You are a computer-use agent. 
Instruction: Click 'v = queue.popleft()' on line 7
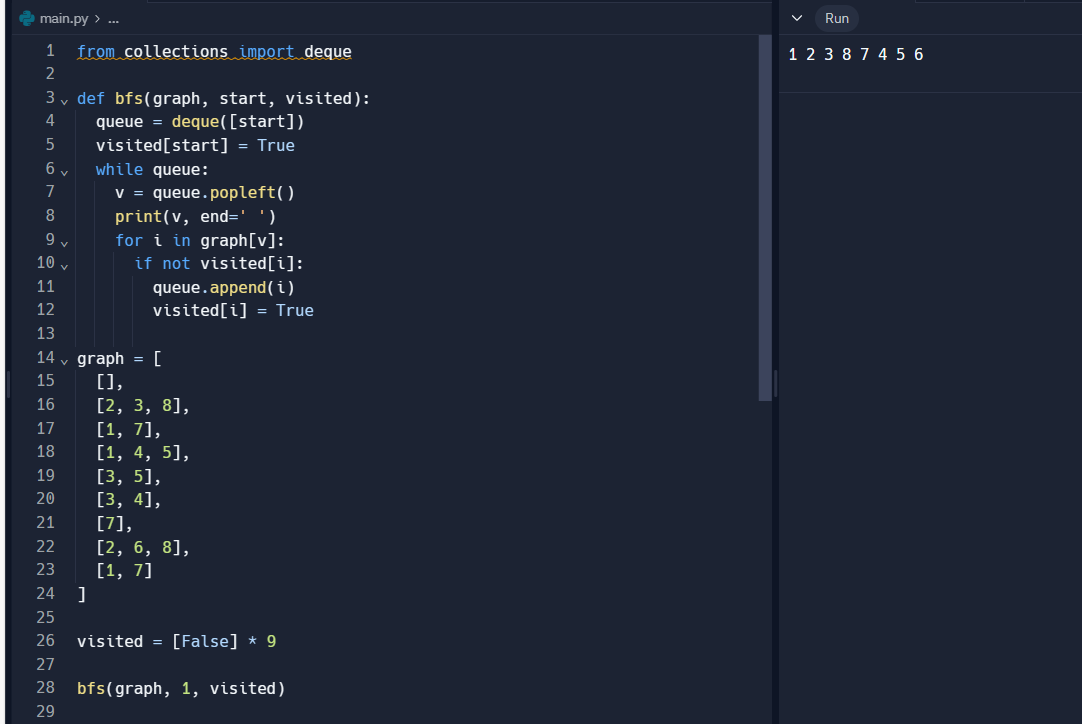205,193
